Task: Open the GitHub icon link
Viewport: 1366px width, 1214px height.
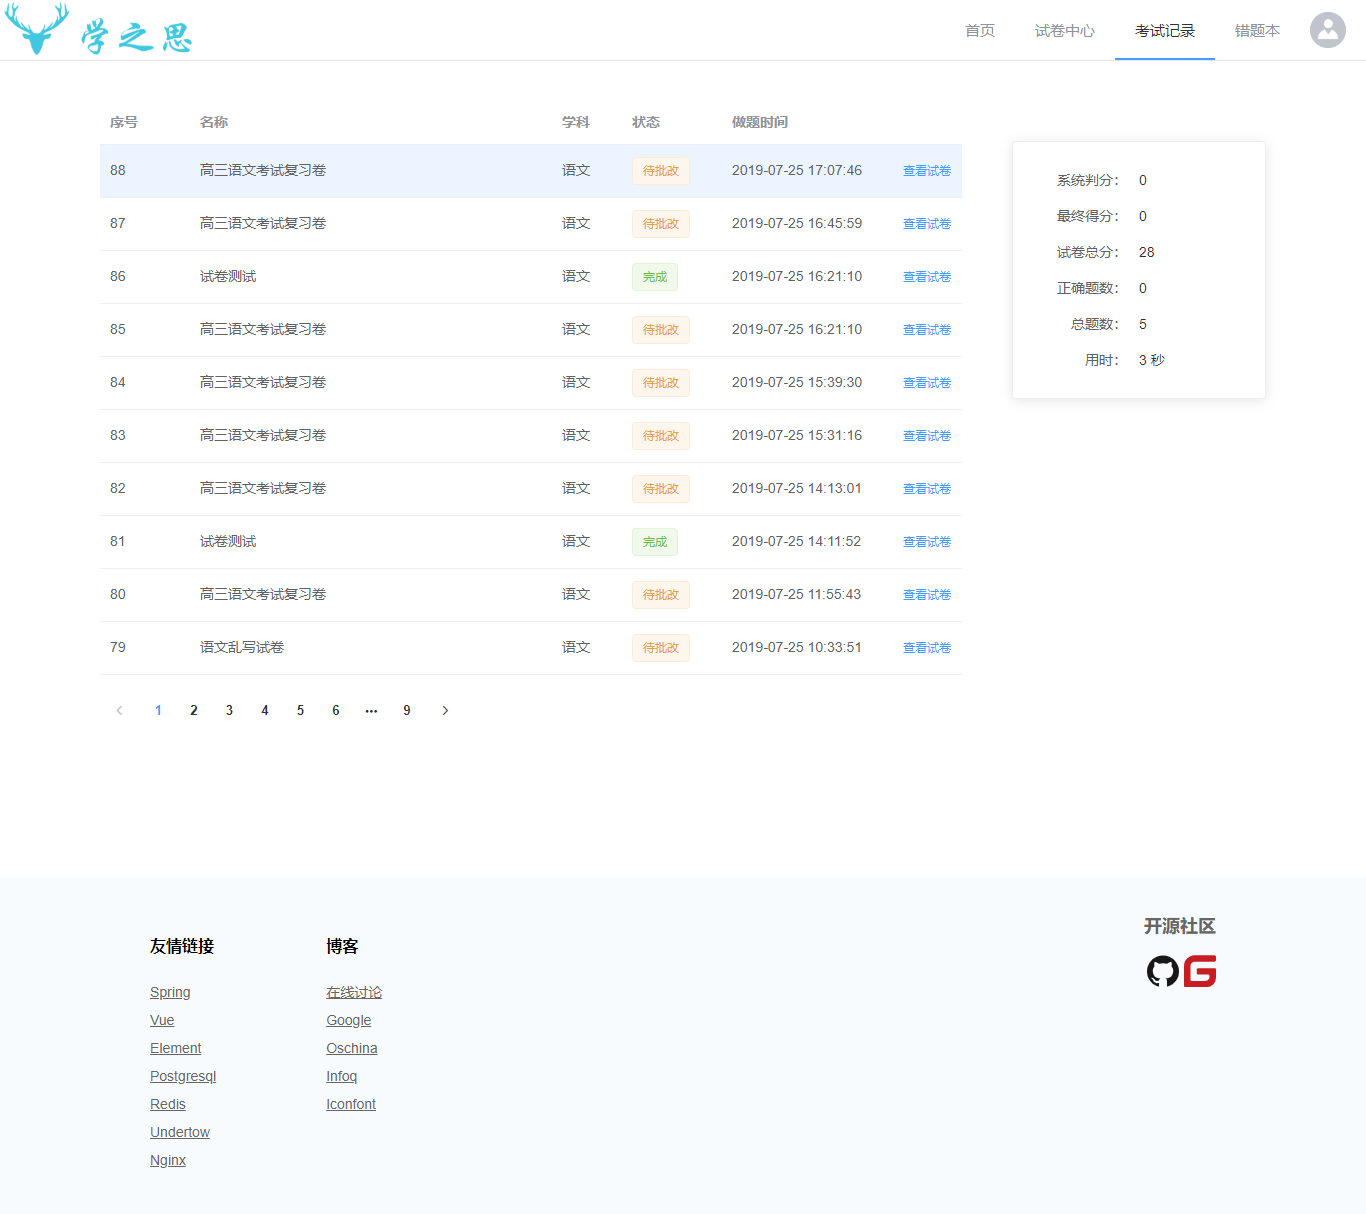Action: click(1162, 971)
